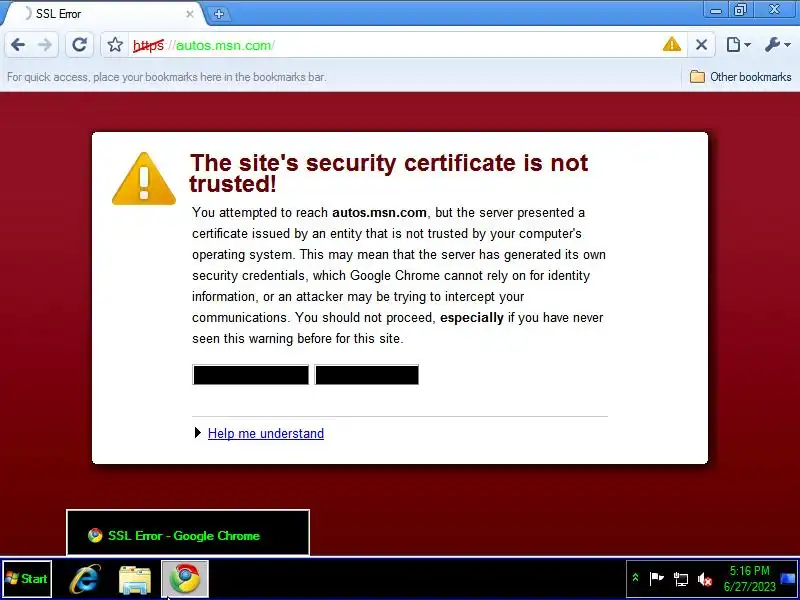Click the SSL warning triangle in address bar

[x=671, y=44]
